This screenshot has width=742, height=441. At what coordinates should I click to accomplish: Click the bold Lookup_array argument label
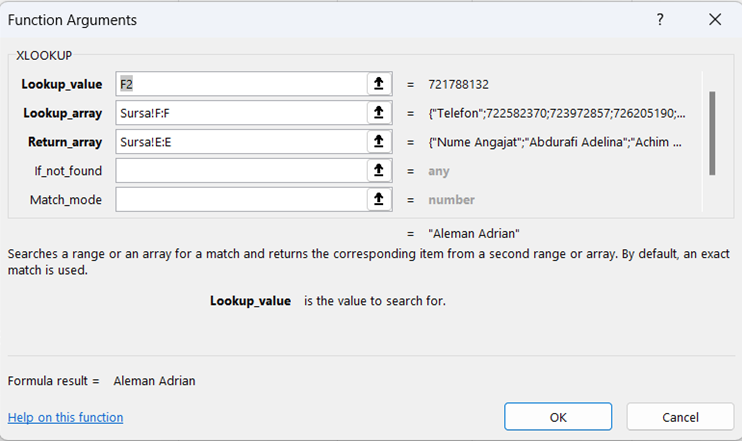coord(62,114)
